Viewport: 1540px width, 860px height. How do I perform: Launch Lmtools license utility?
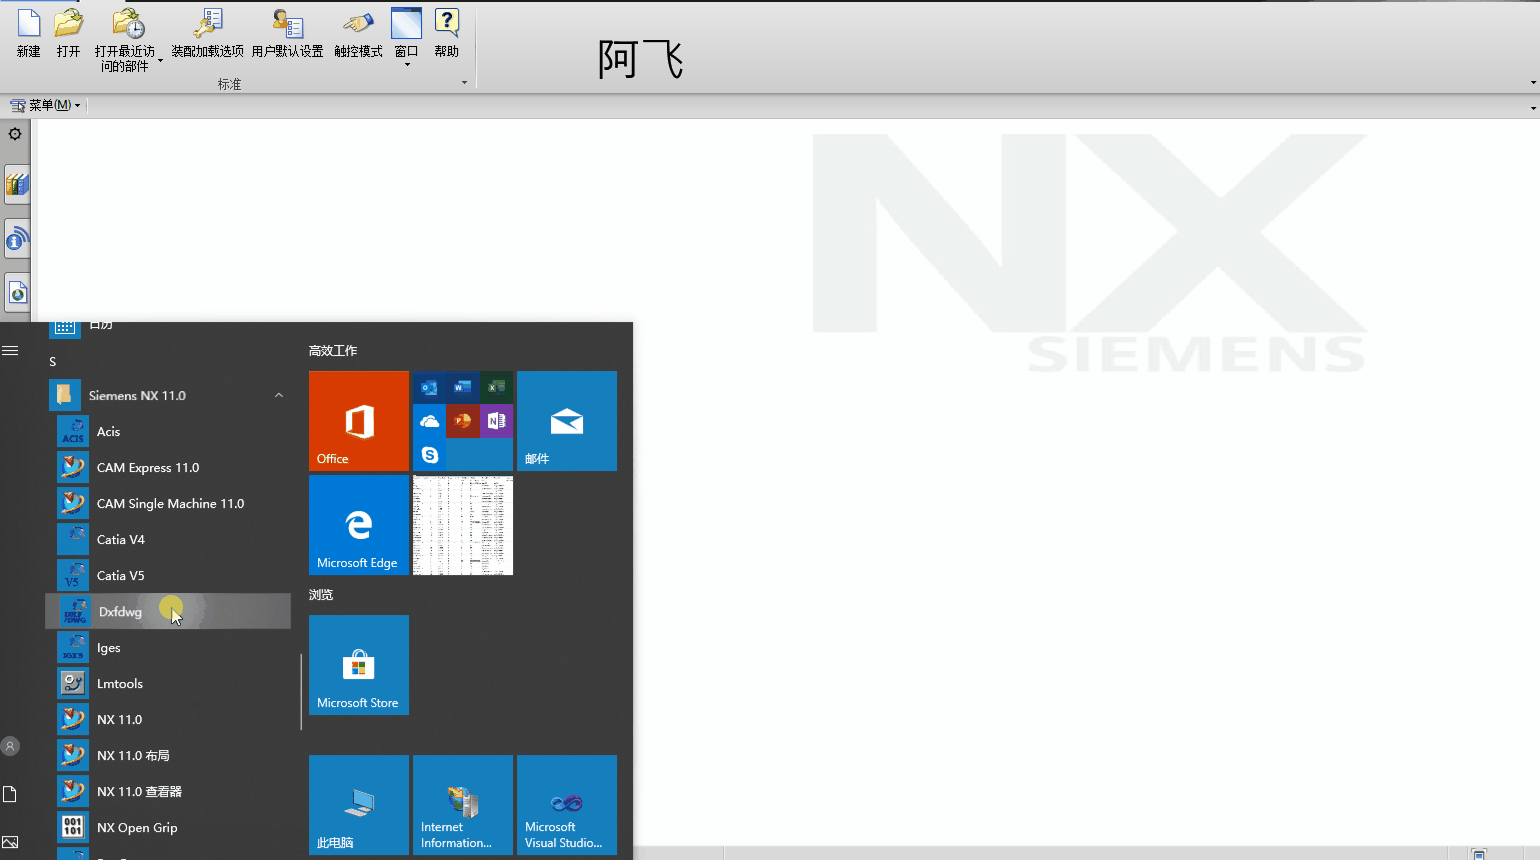click(x=168, y=683)
